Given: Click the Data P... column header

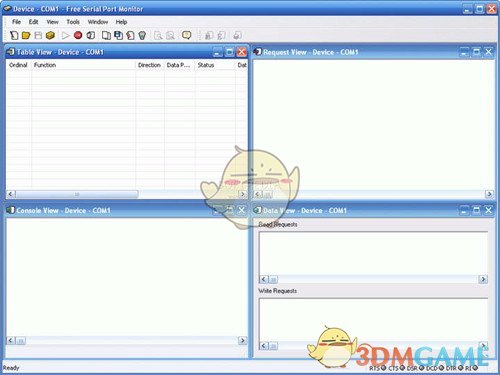Looking at the screenshot, I should [179, 65].
